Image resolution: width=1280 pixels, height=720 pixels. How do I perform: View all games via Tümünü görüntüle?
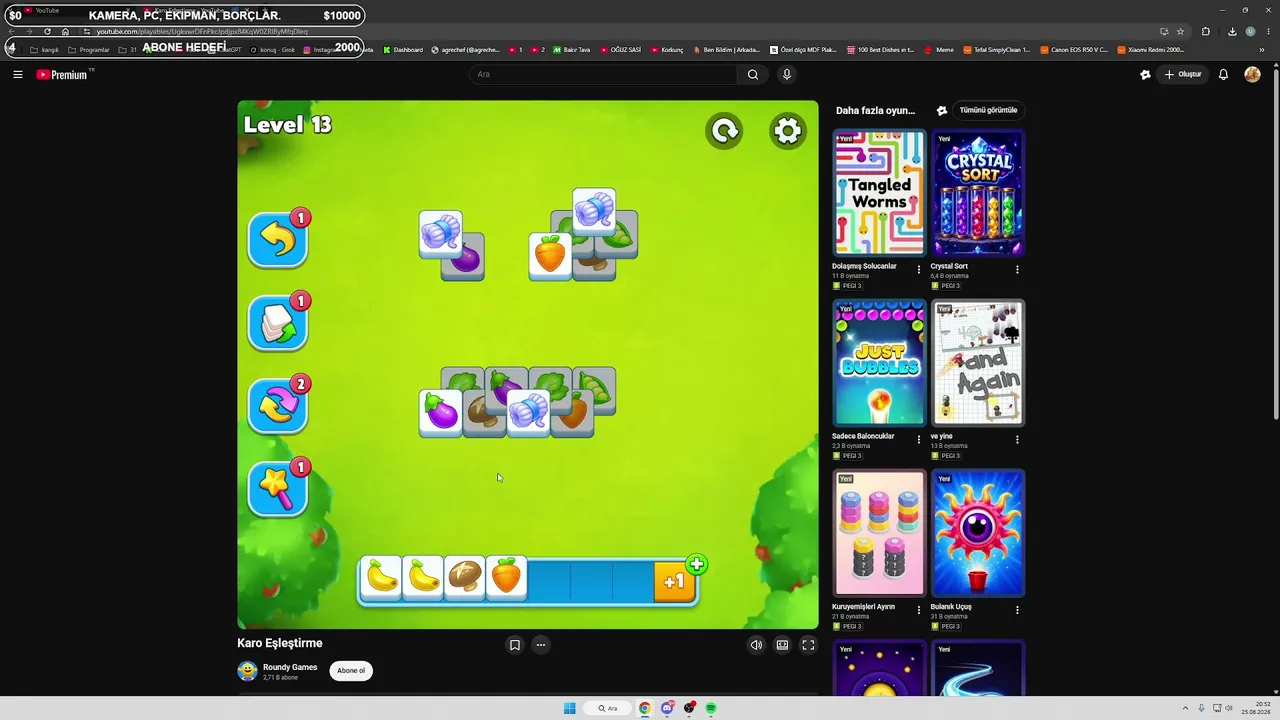[x=988, y=110]
